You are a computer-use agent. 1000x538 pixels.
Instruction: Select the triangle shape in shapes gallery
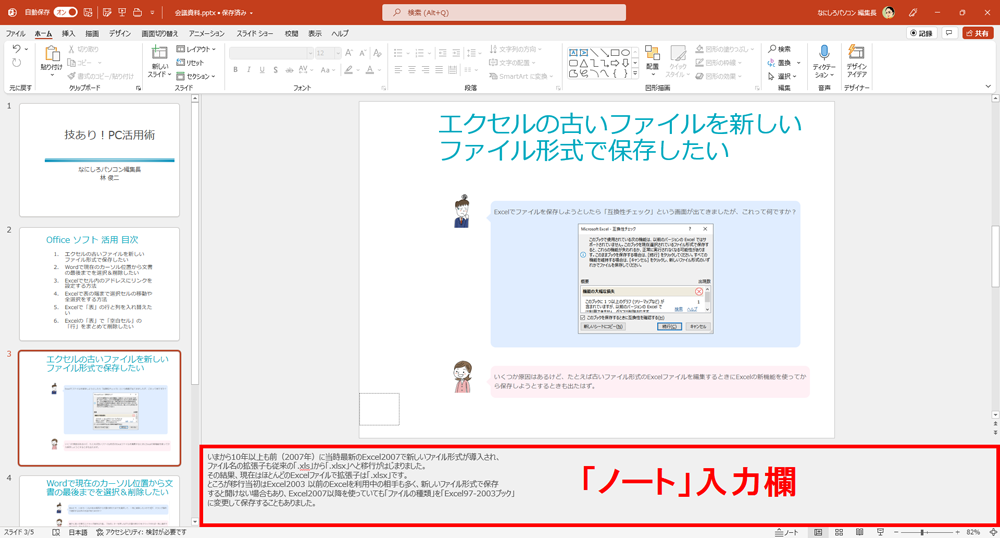point(584,63)
